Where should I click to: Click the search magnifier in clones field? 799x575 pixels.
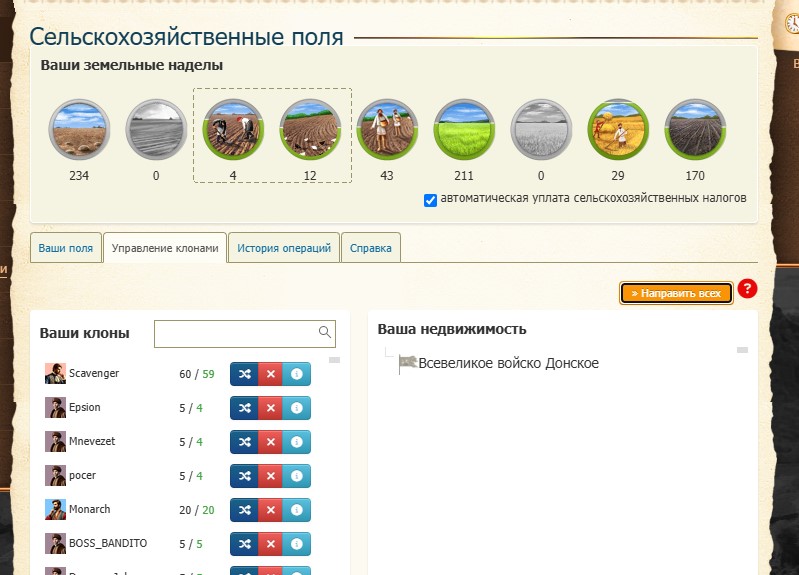tap(325, 332)
